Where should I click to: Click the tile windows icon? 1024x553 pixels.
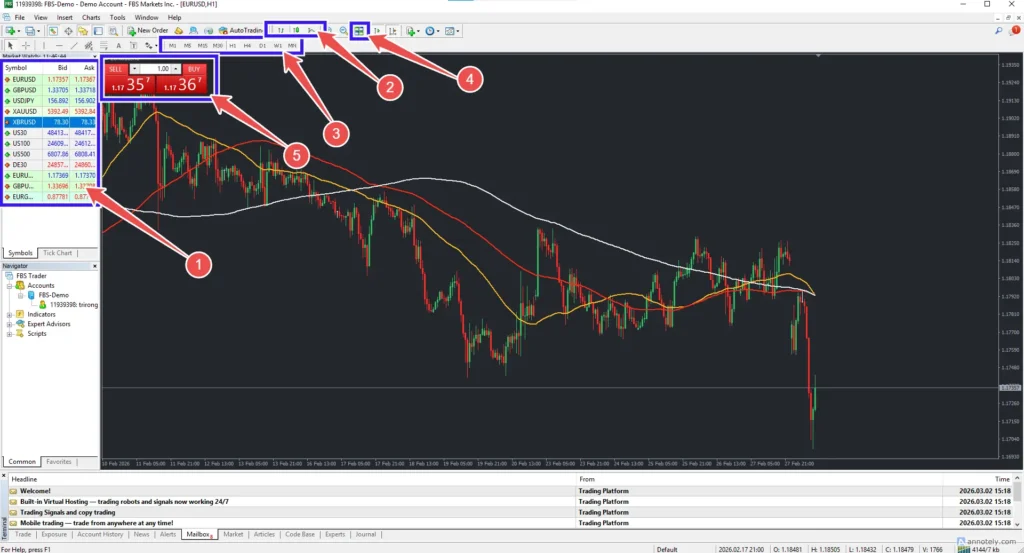tap(360, 31)
